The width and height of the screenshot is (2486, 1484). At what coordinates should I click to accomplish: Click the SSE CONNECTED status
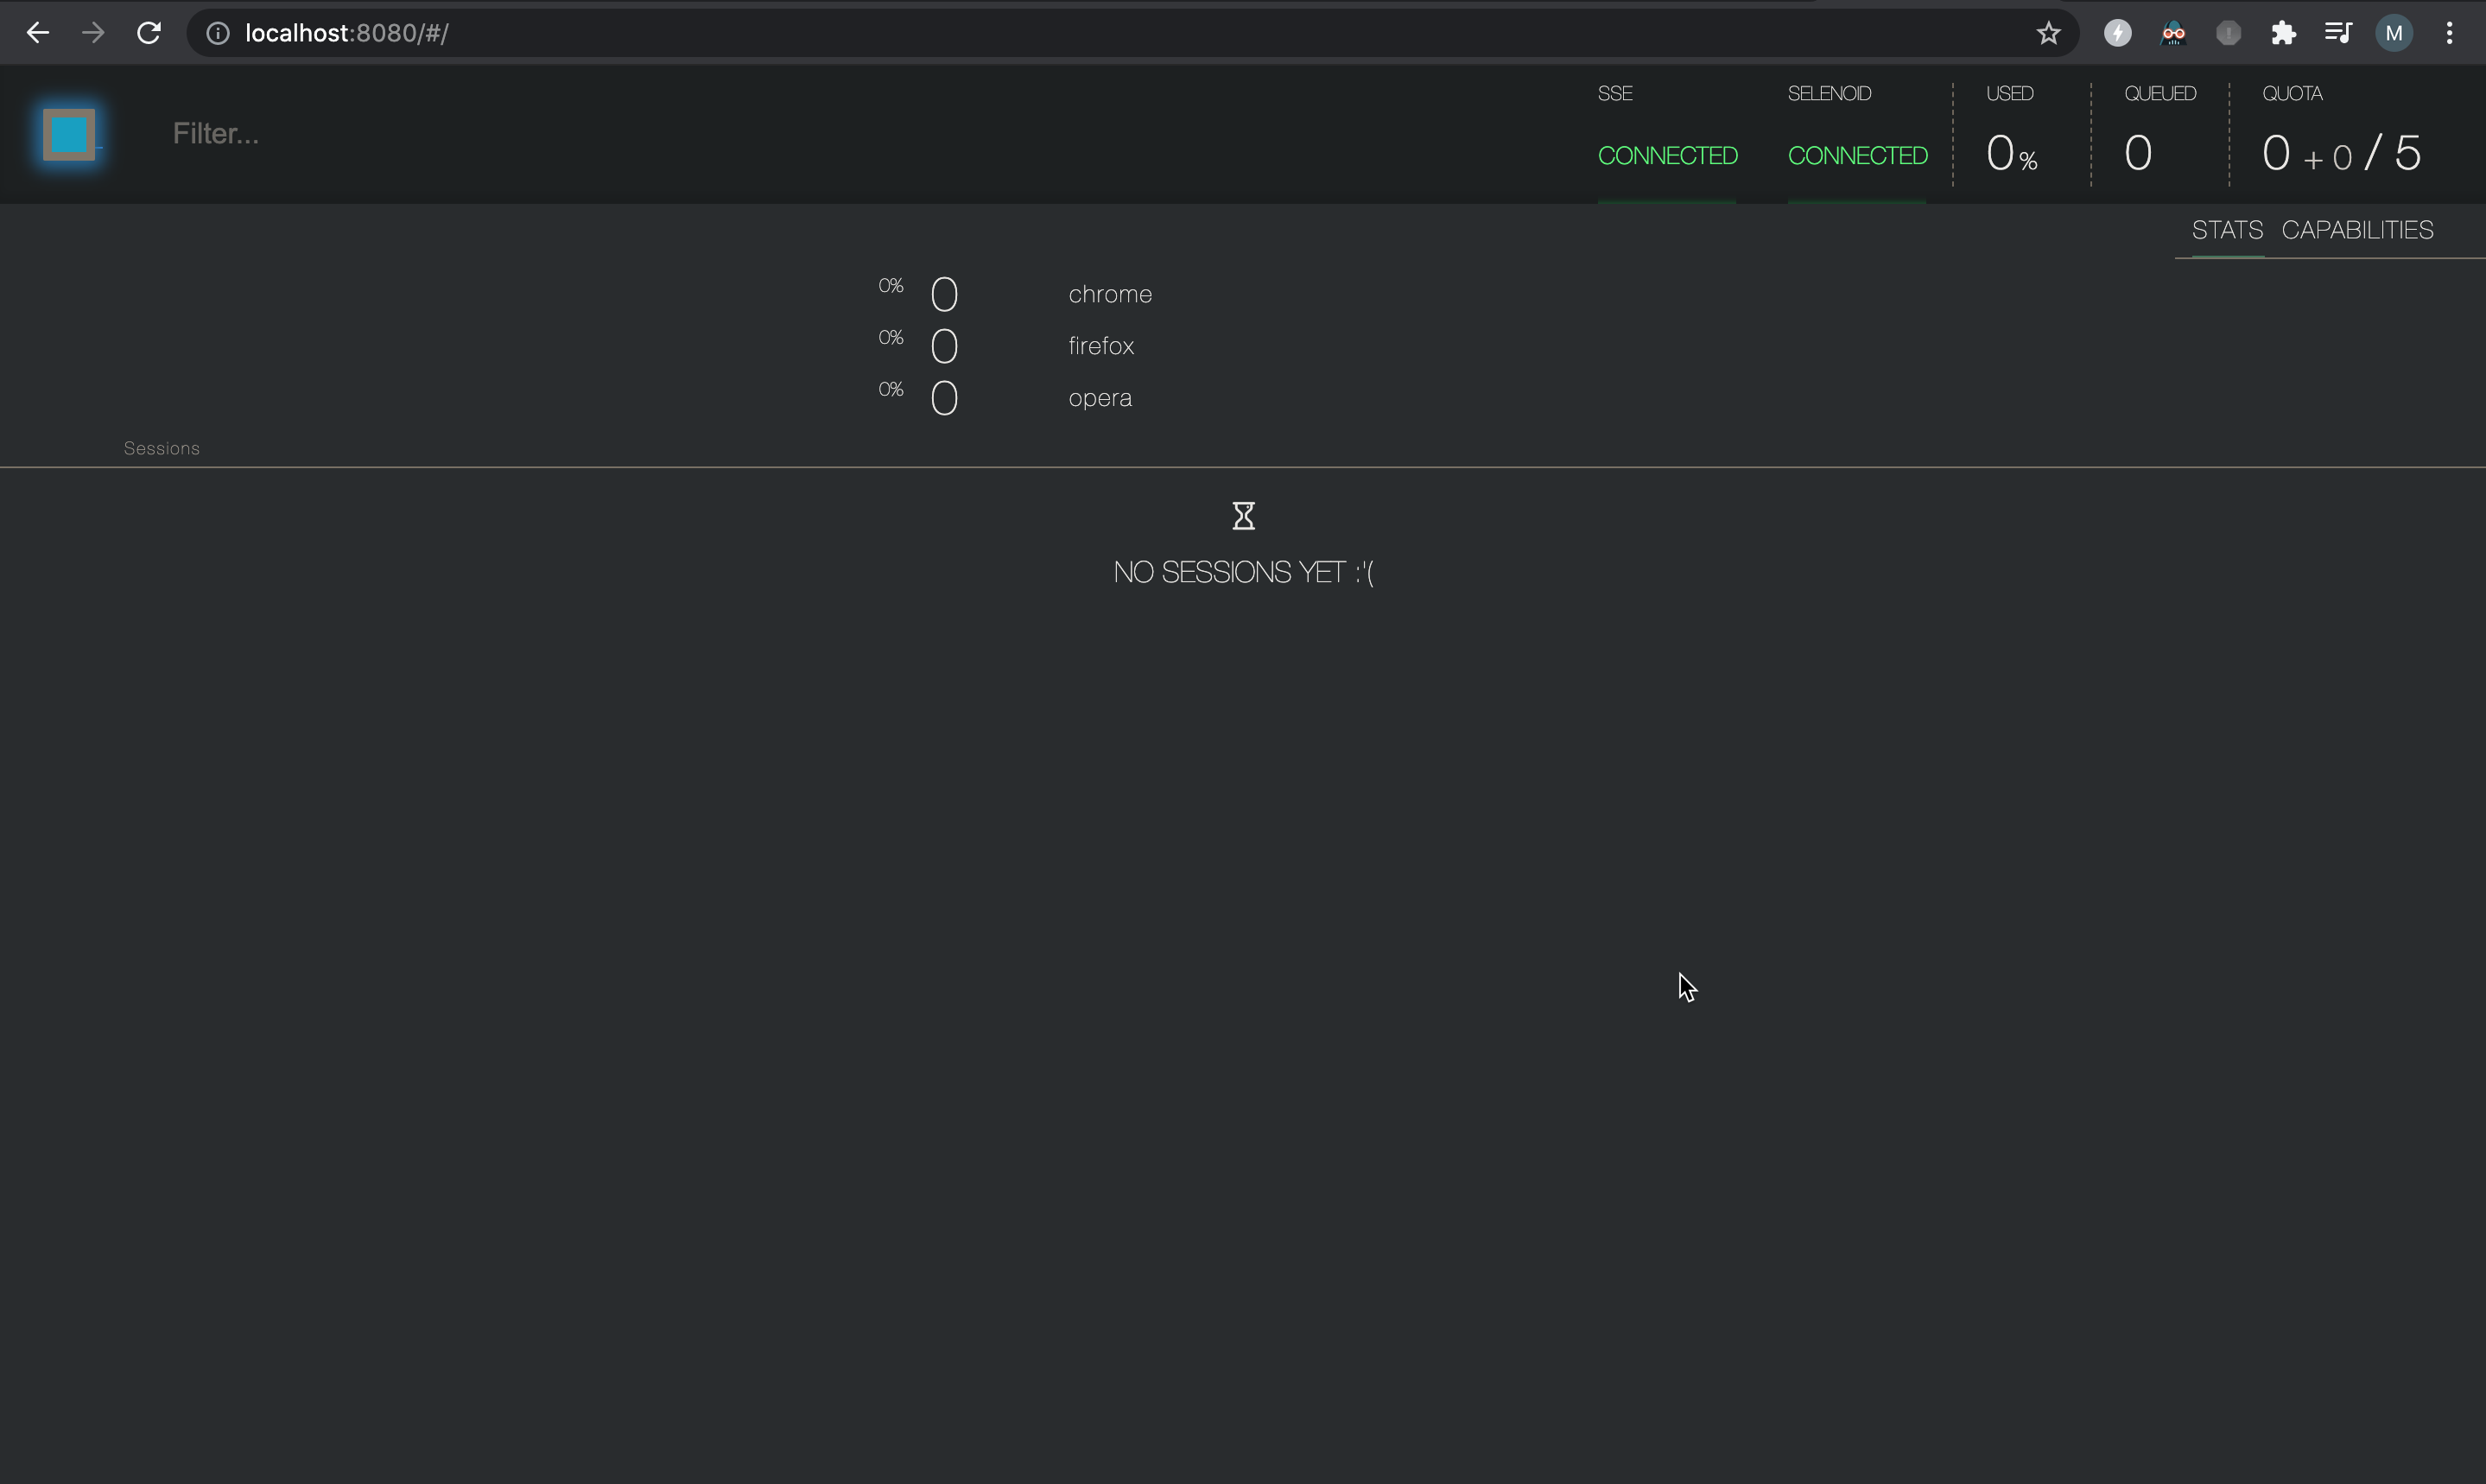coord(1667,156)
